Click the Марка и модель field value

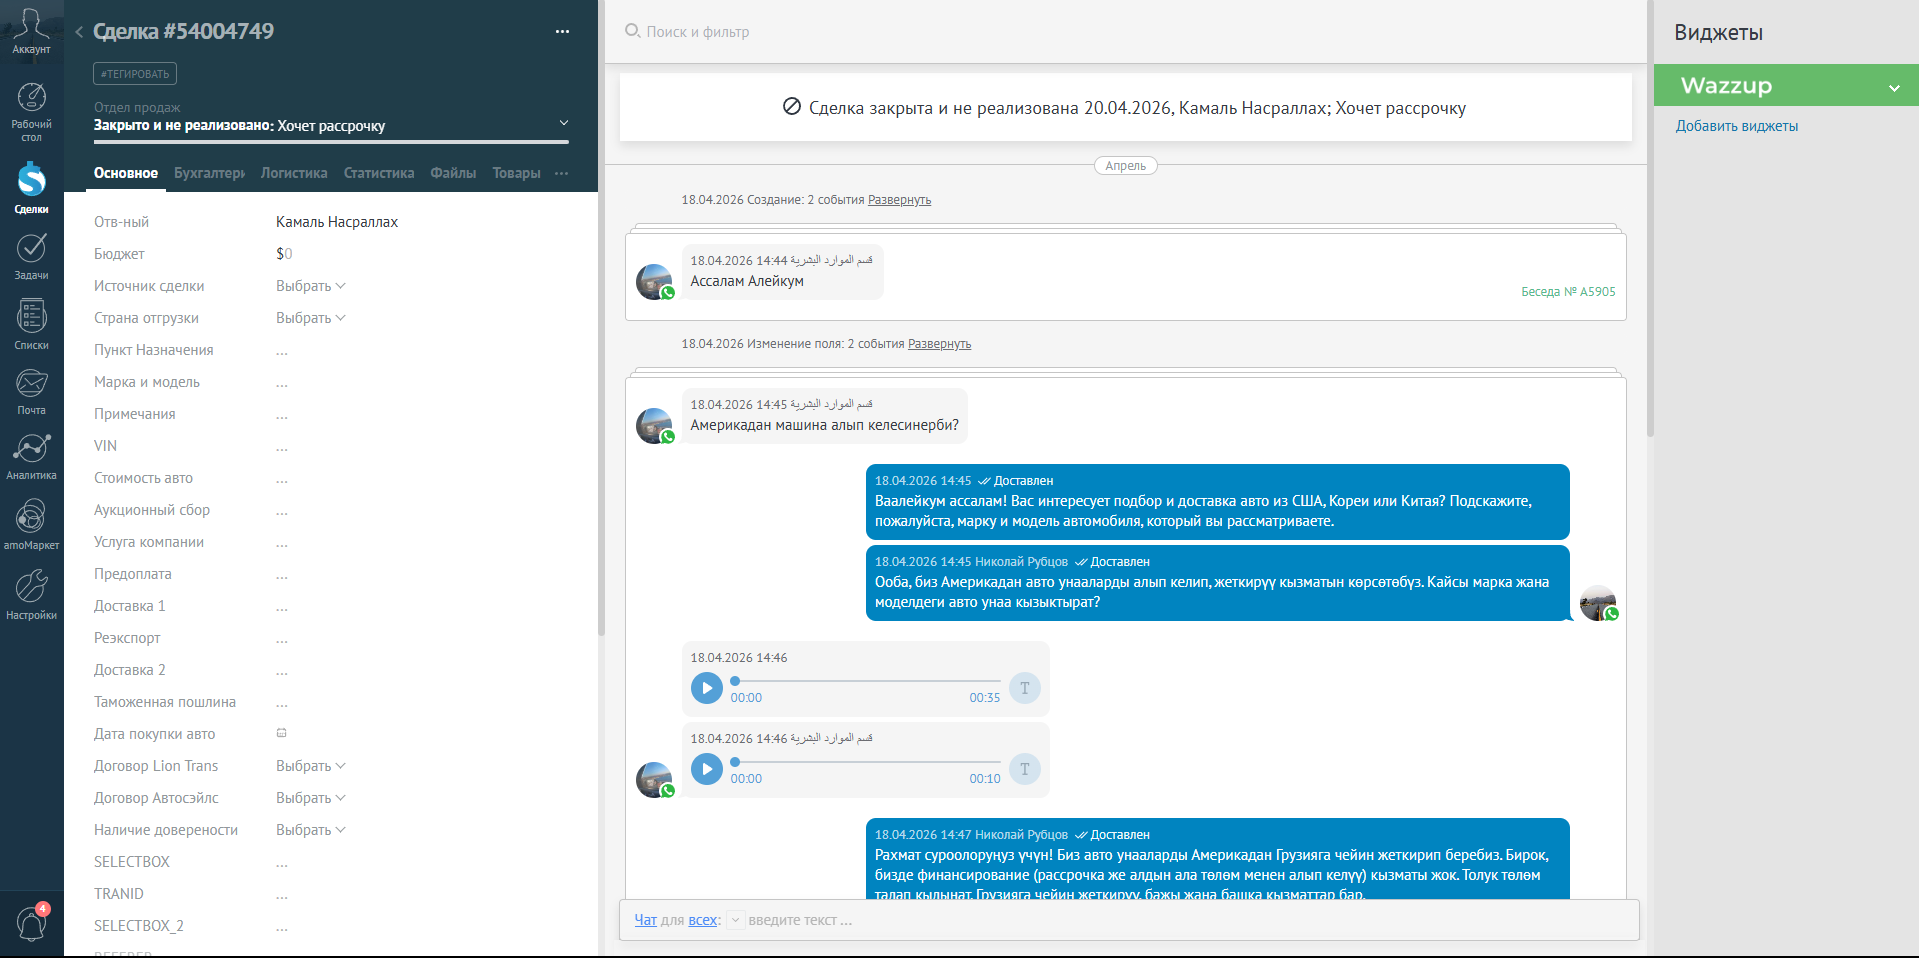[282, 384]
